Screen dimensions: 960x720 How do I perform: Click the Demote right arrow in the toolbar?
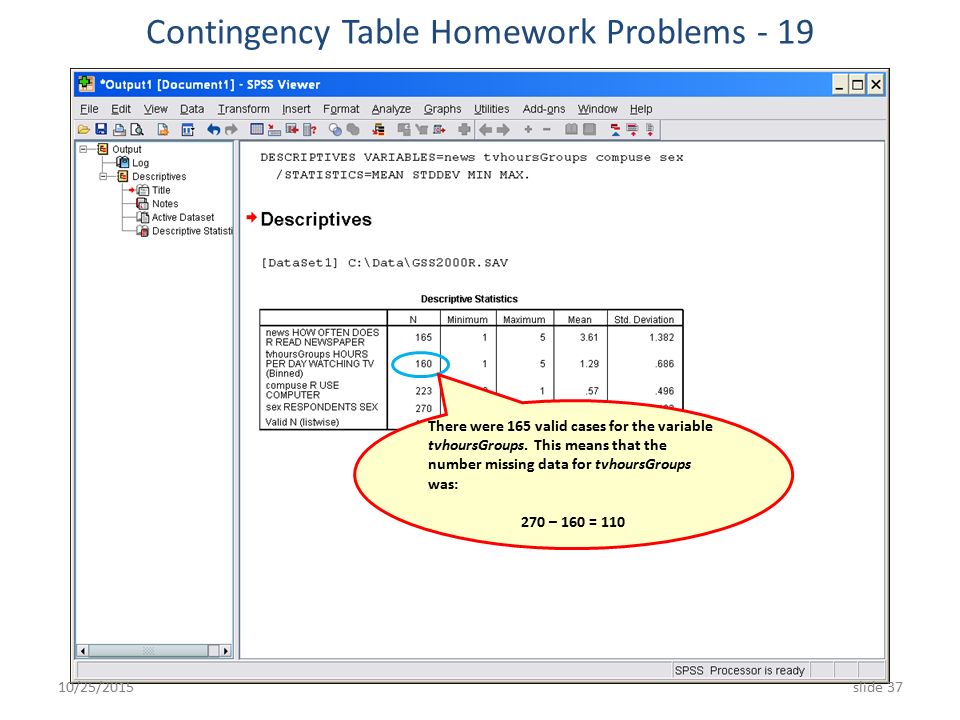[503, 129]
